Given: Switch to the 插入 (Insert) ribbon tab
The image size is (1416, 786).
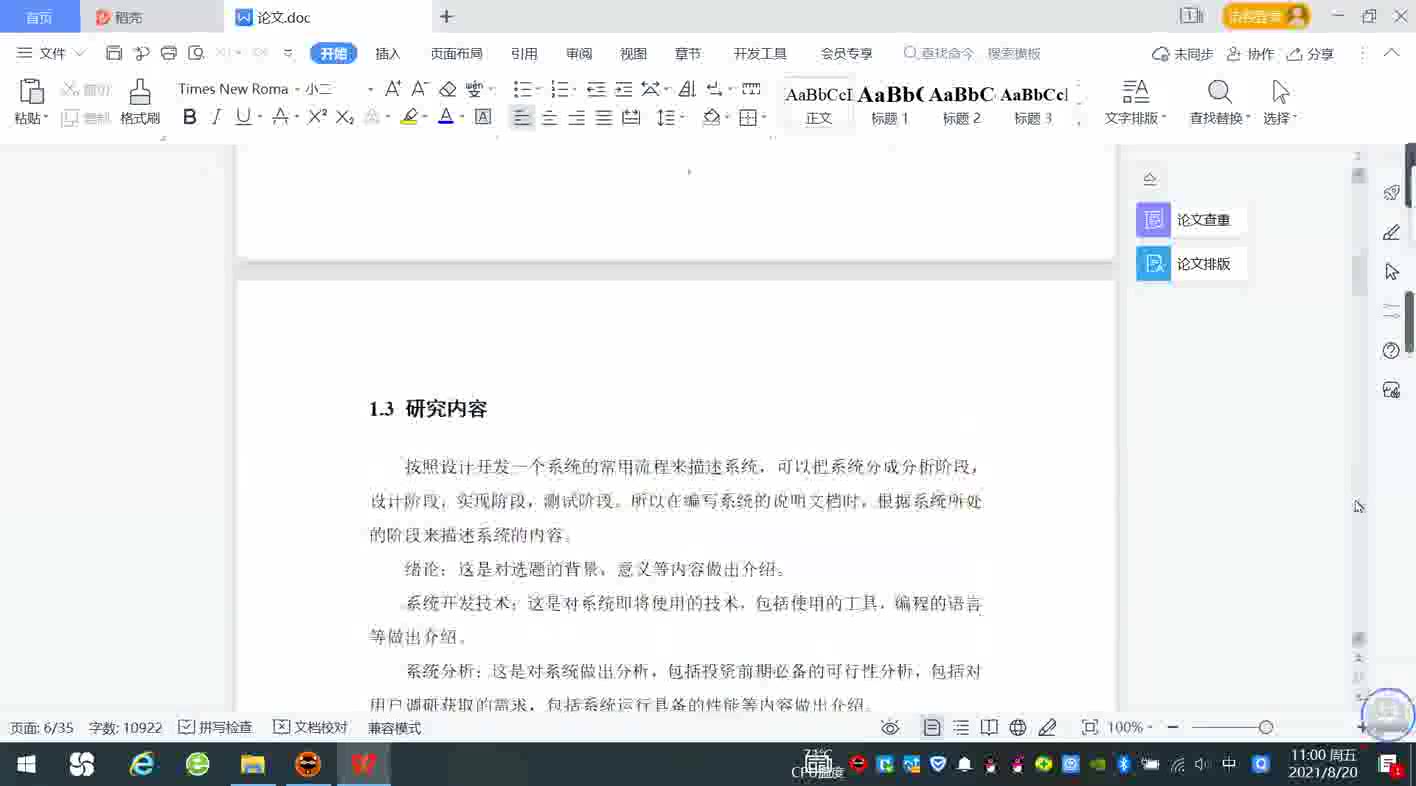Looking at the screenshot, I should [x=387, y=54].
